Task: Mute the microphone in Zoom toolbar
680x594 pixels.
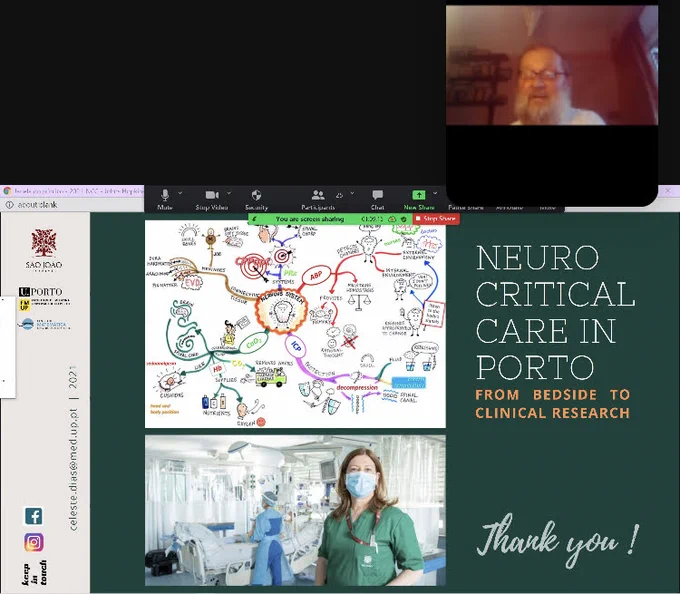Action: point(164,199)
